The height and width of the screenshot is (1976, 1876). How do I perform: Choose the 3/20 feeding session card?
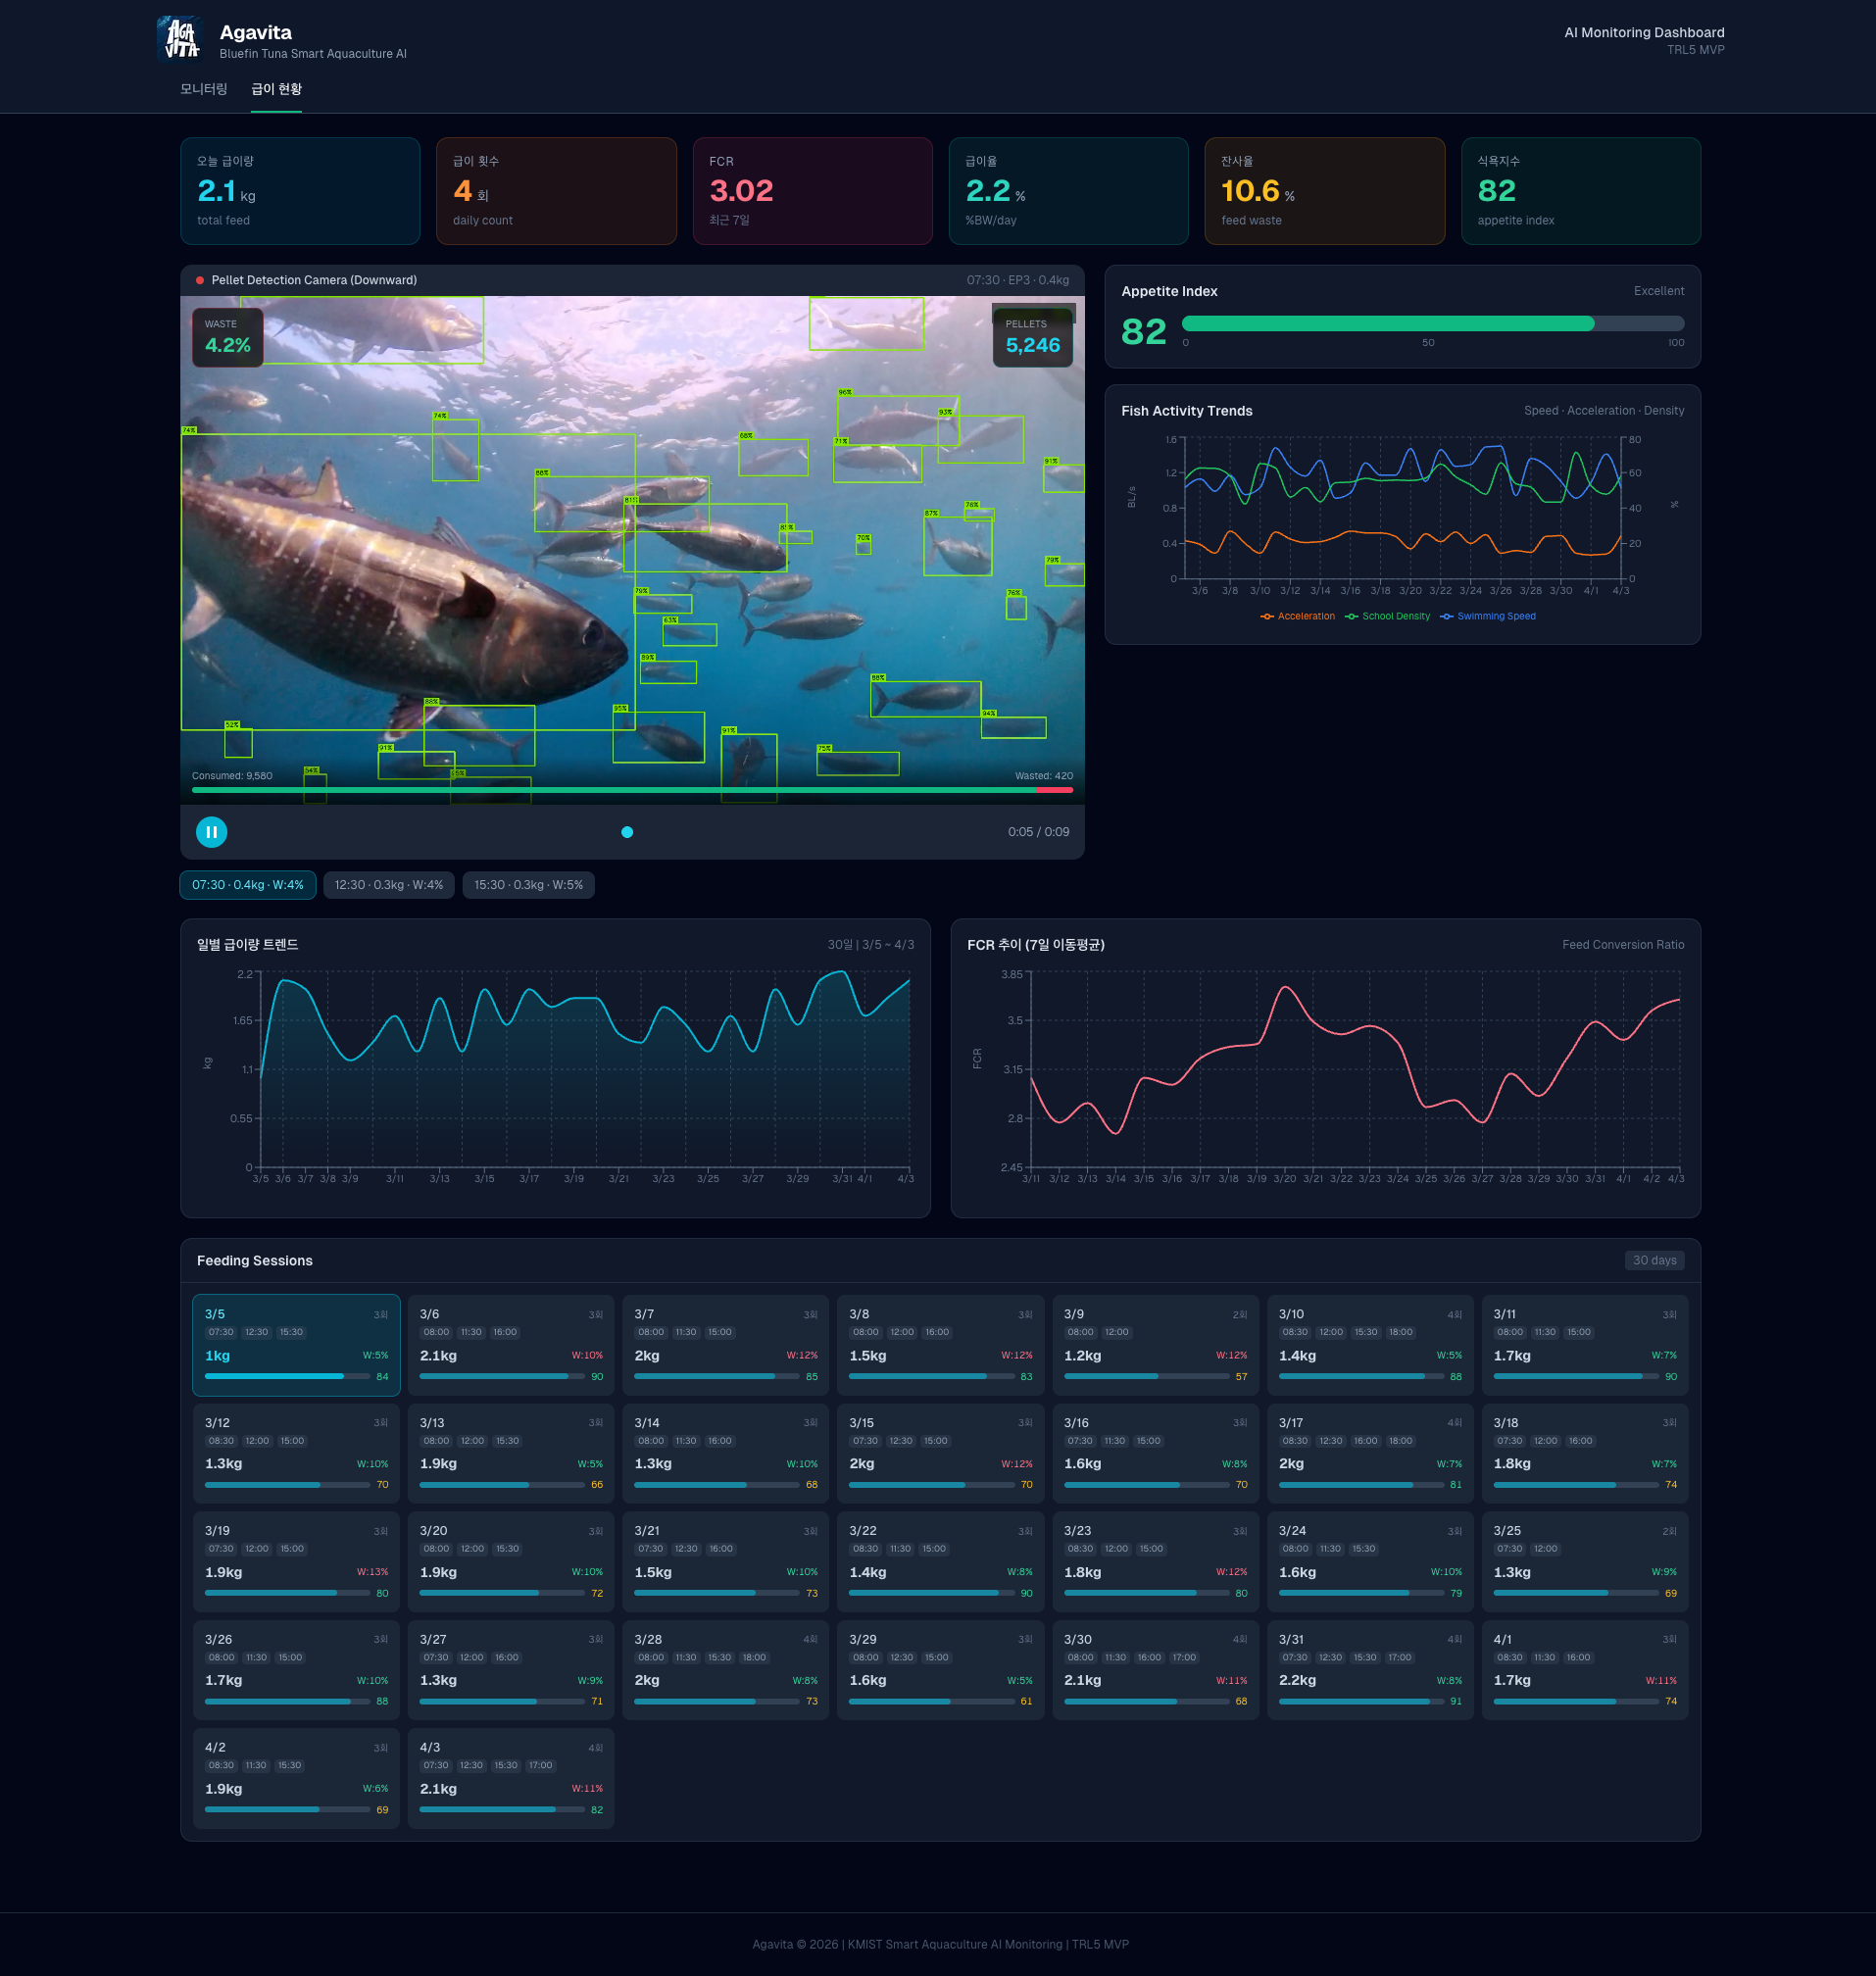click(x=511, y=1561)
